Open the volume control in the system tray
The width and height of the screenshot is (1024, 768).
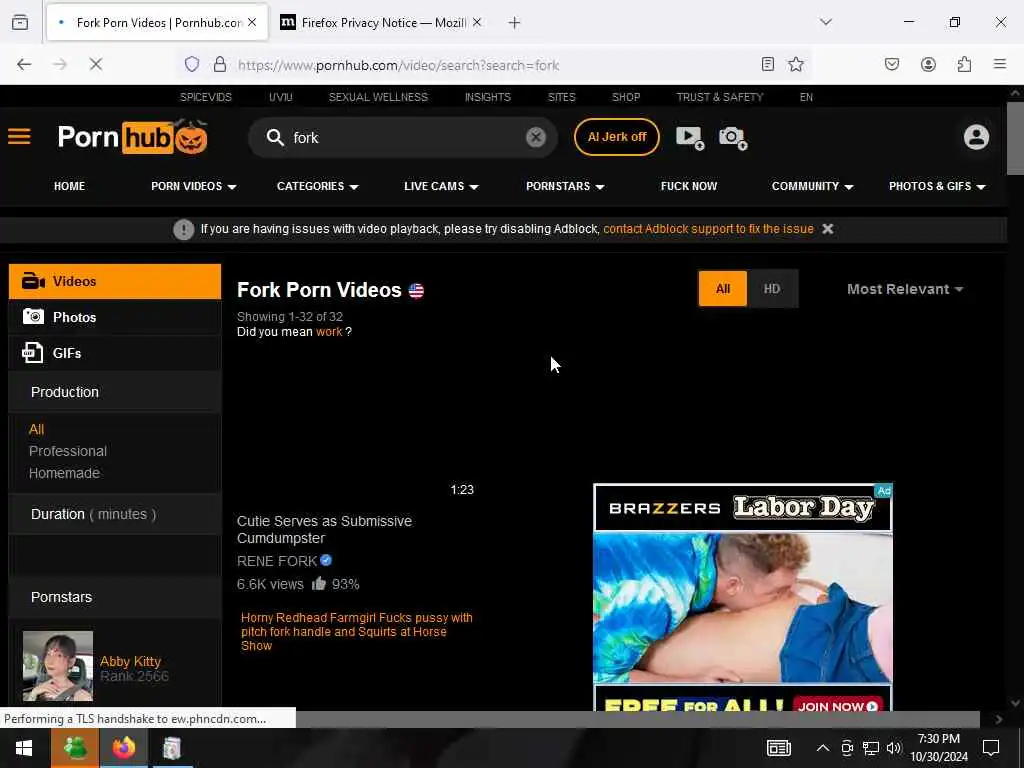[x=893, y=748]
